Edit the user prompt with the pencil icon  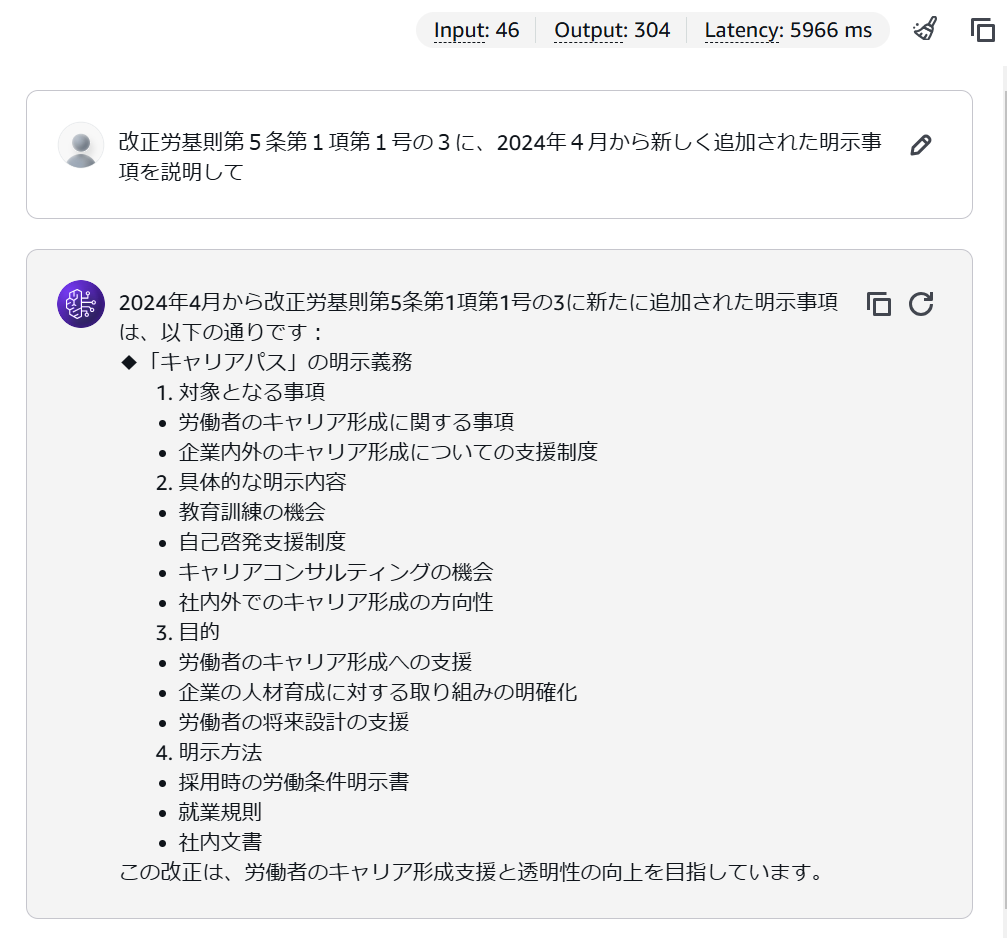click(x=920, y=145)
